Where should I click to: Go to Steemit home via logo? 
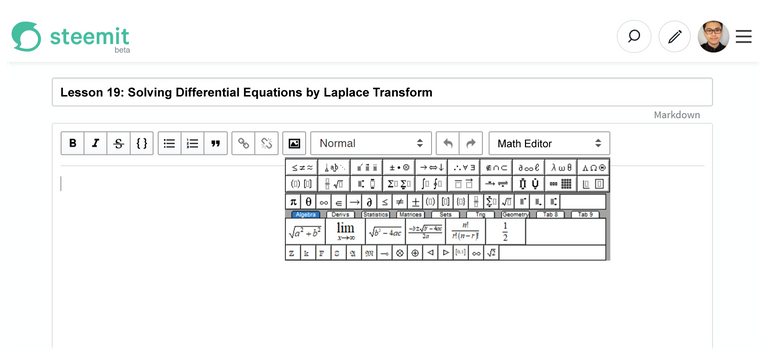pos(71,36)
